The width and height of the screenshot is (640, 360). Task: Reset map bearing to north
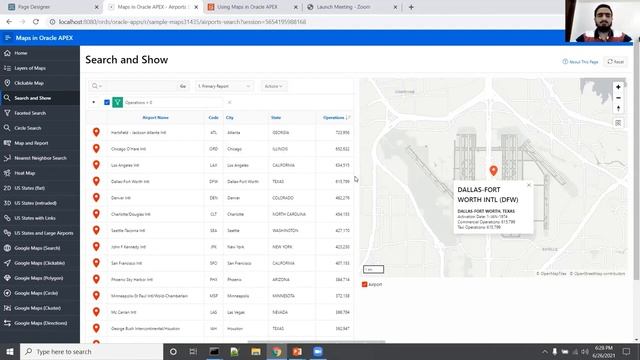click(x=618, y=109)
